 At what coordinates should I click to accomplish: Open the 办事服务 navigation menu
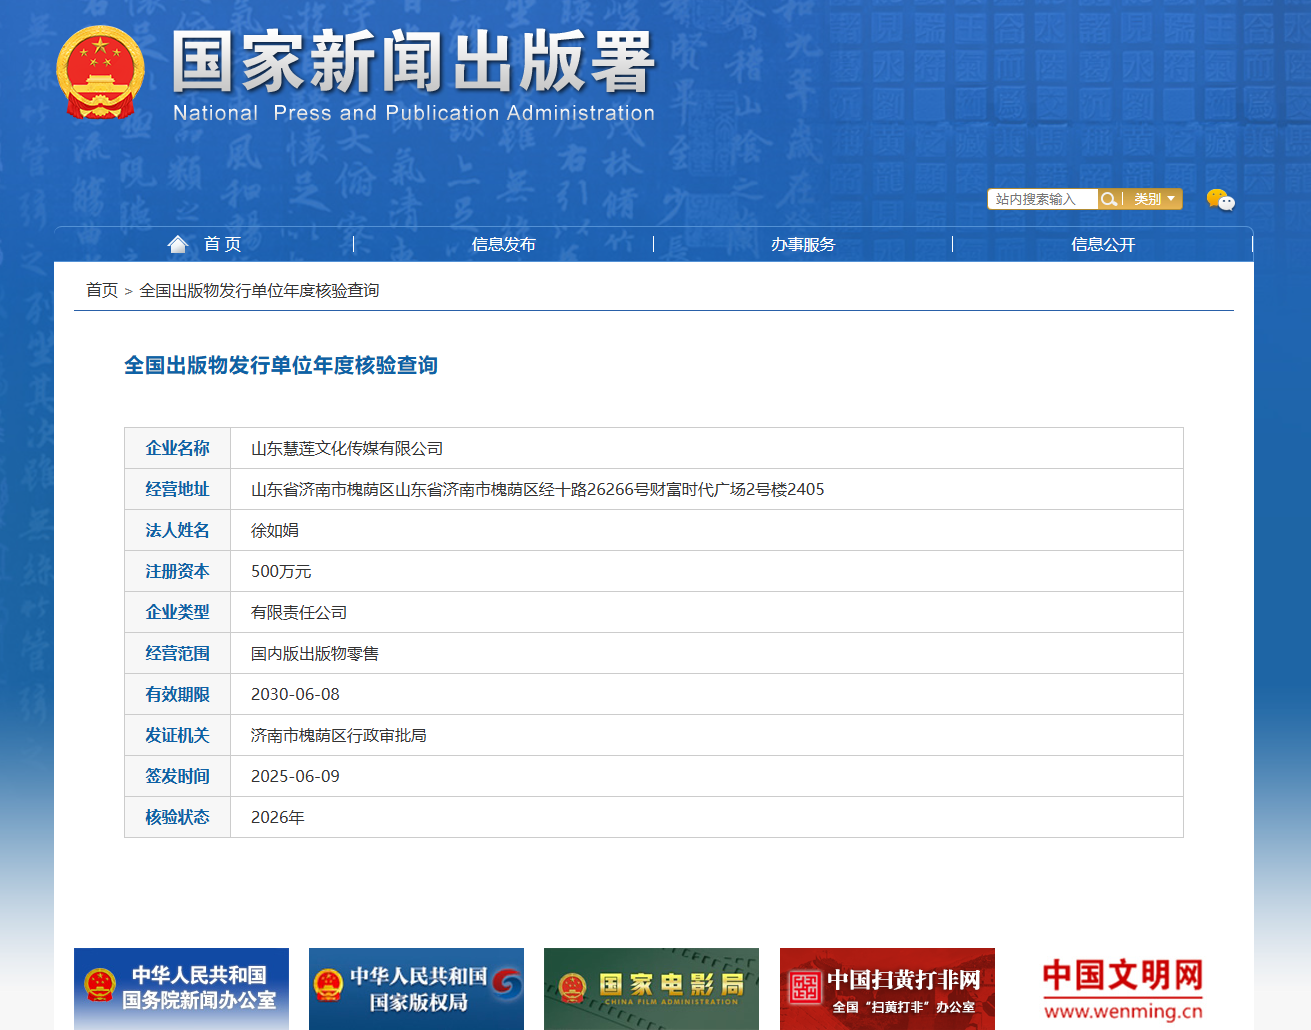pyautogui.click(x=803, y=244)
